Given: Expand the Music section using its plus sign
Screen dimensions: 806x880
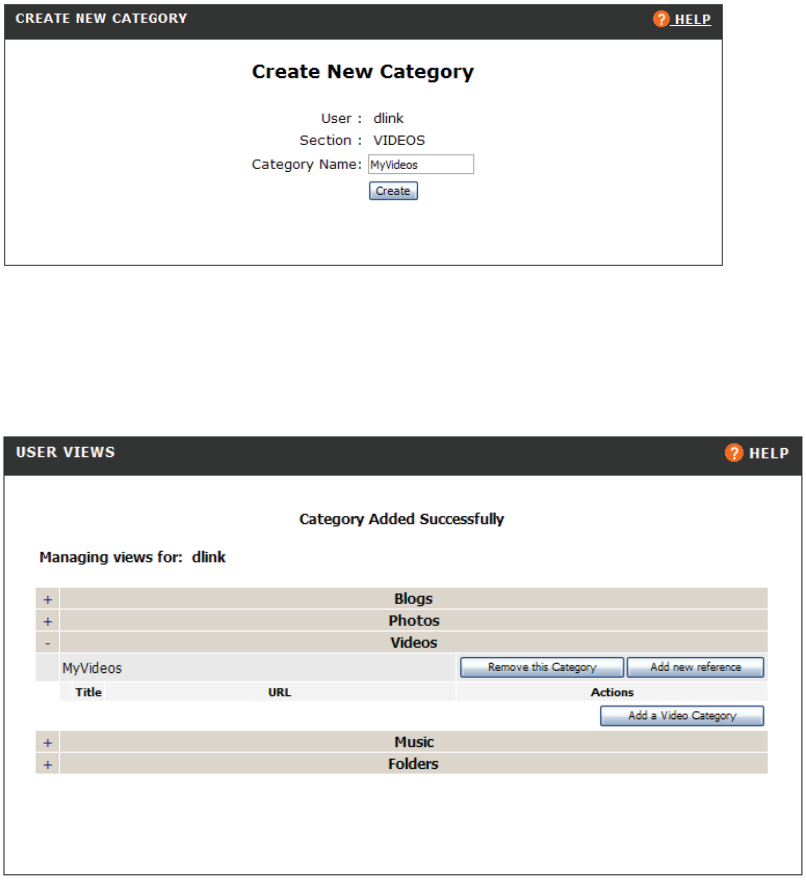Looking at the screenshot, I should (47, 742).
